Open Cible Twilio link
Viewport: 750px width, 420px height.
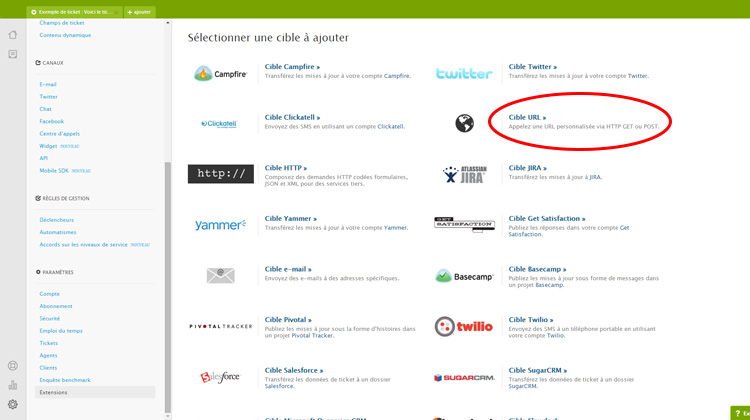point(530,320)
